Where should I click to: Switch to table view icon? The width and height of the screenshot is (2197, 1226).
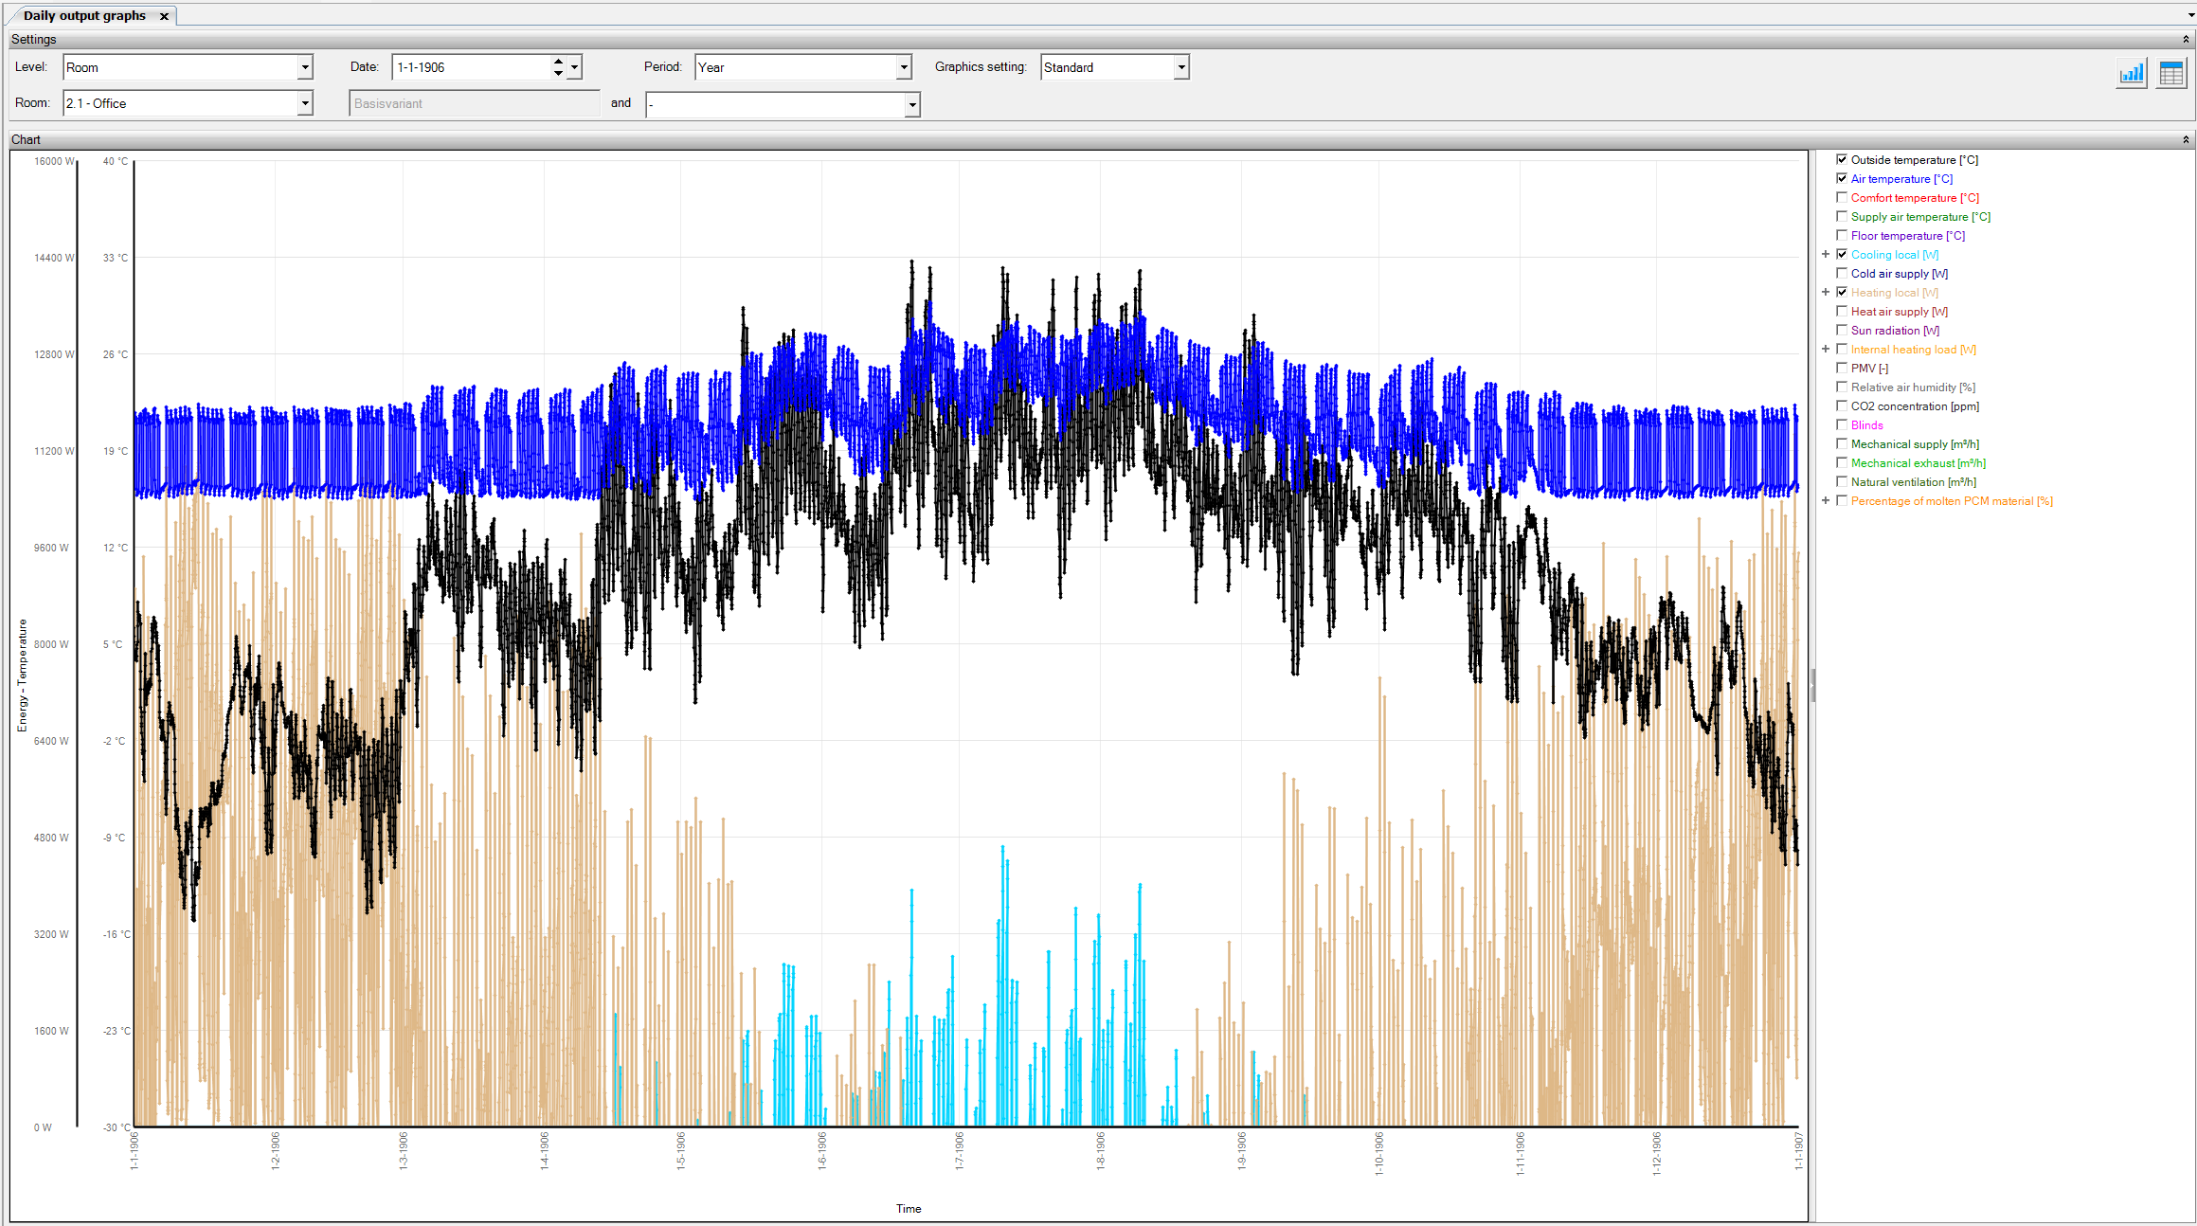pos(2171,73)
